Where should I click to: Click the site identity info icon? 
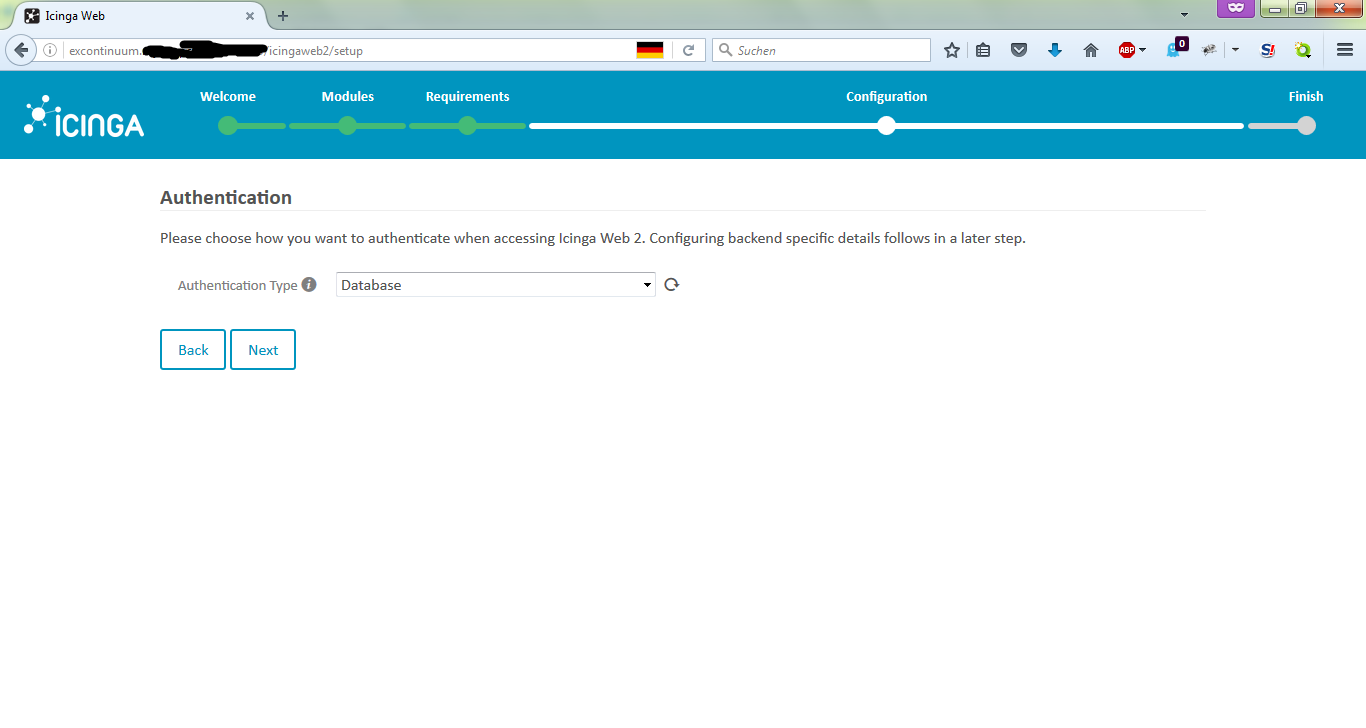[x=50, y=50]
